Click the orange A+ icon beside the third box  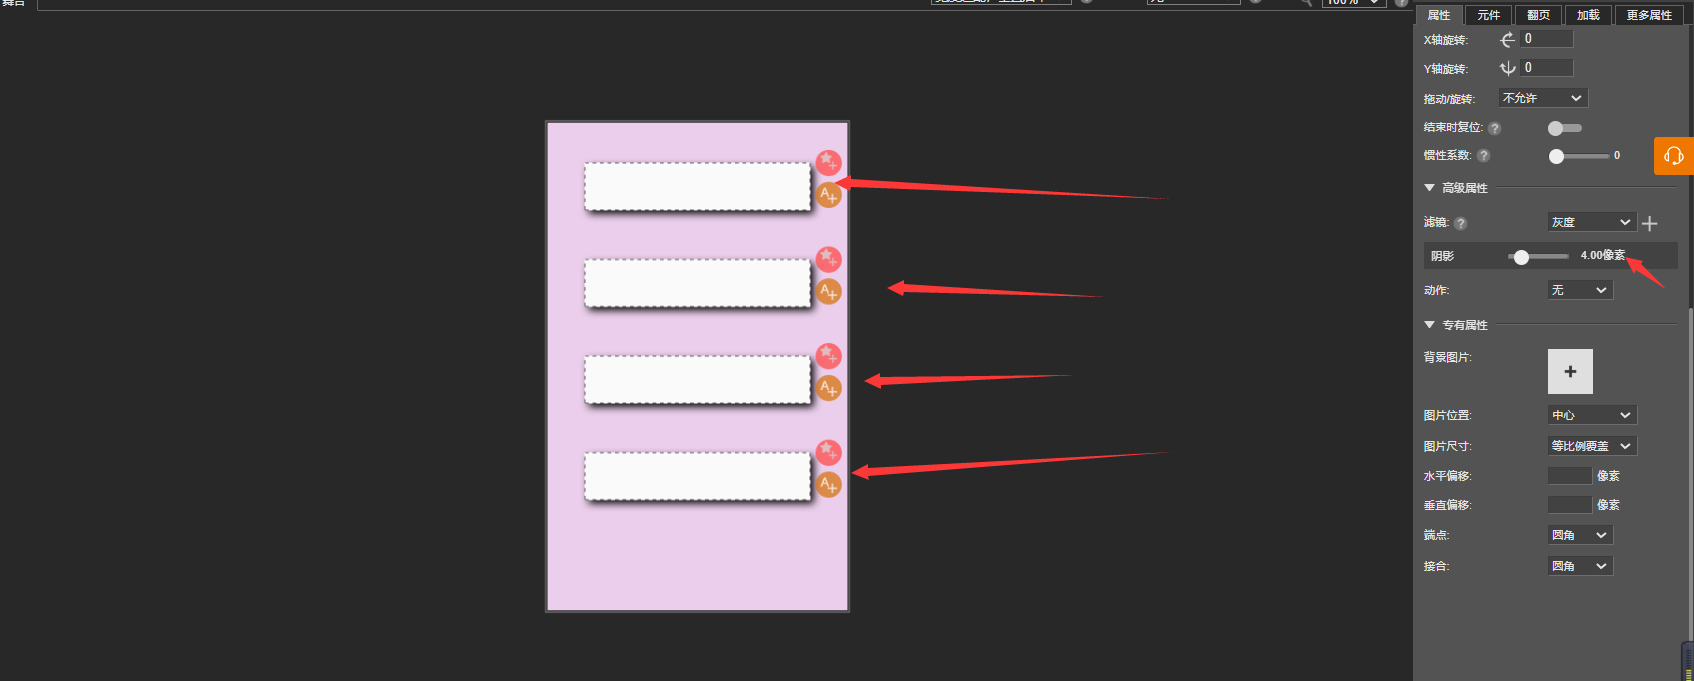pos(828,387)
